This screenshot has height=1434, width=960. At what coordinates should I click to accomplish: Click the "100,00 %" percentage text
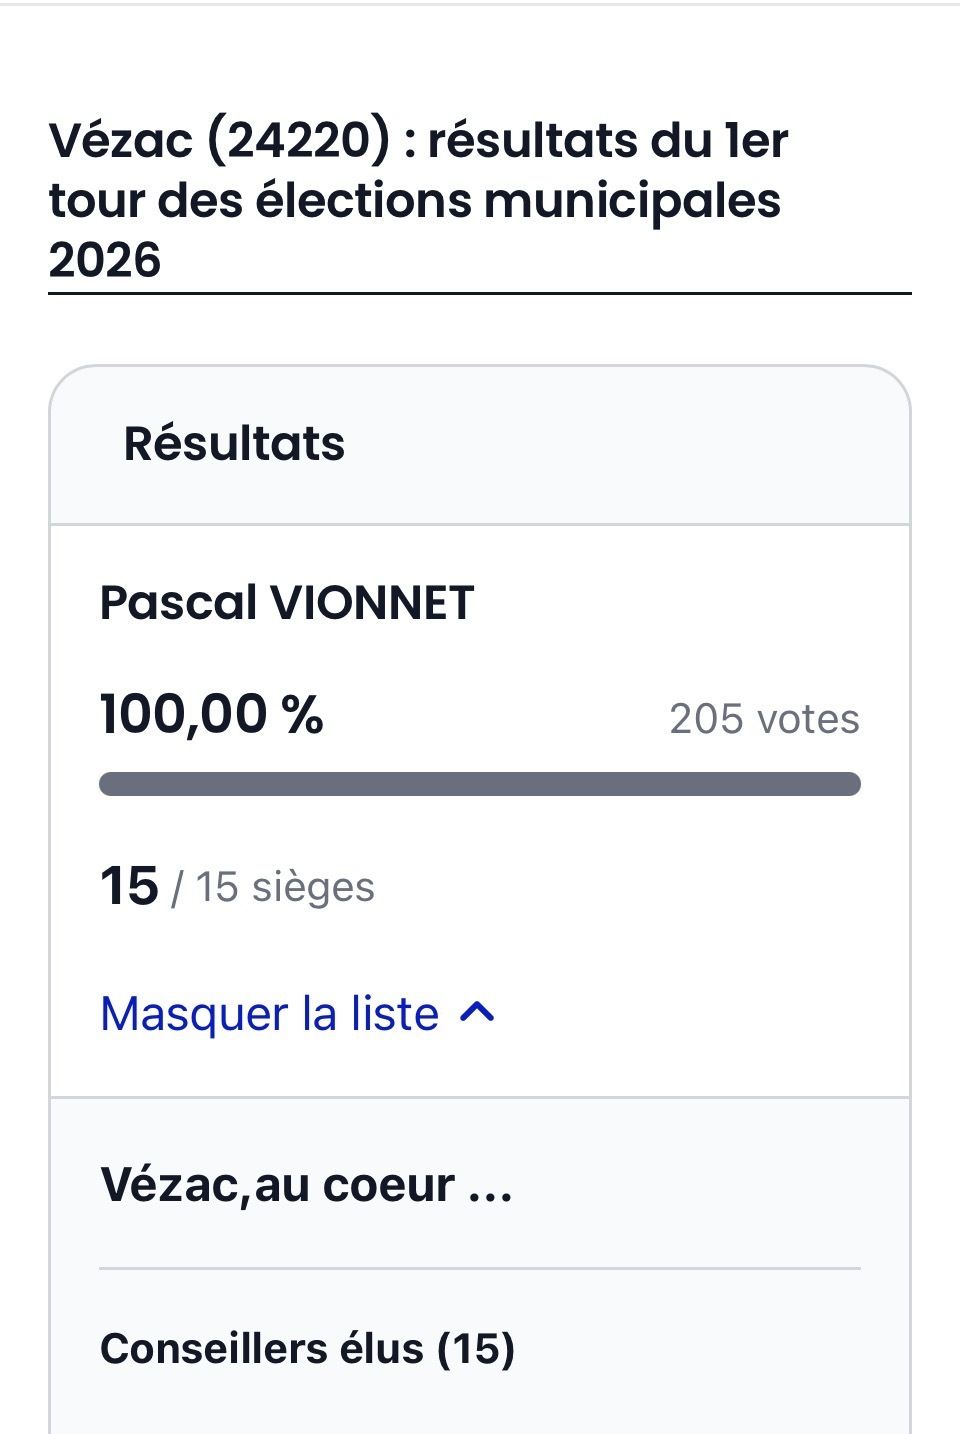click(x=212, y=715)
